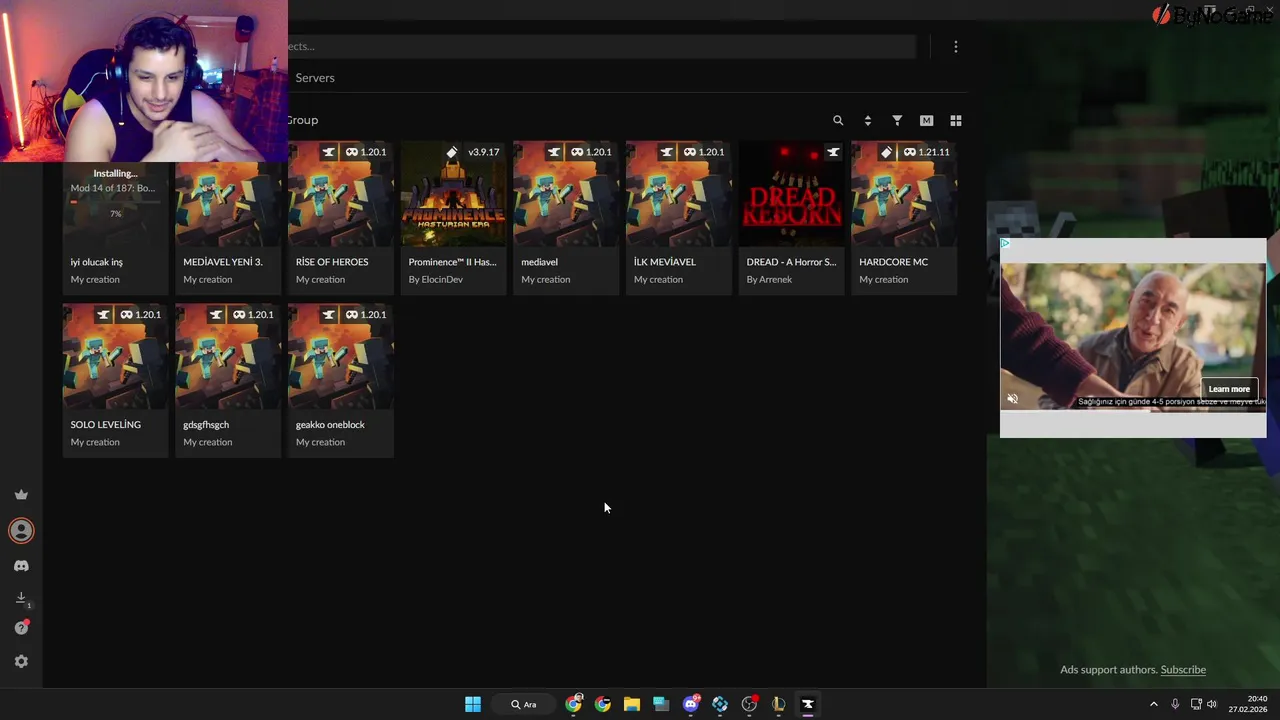Click the ad info icon at the ad's corner
The height and width of the screenshot is (720, 1280).
coord(1005,243)
